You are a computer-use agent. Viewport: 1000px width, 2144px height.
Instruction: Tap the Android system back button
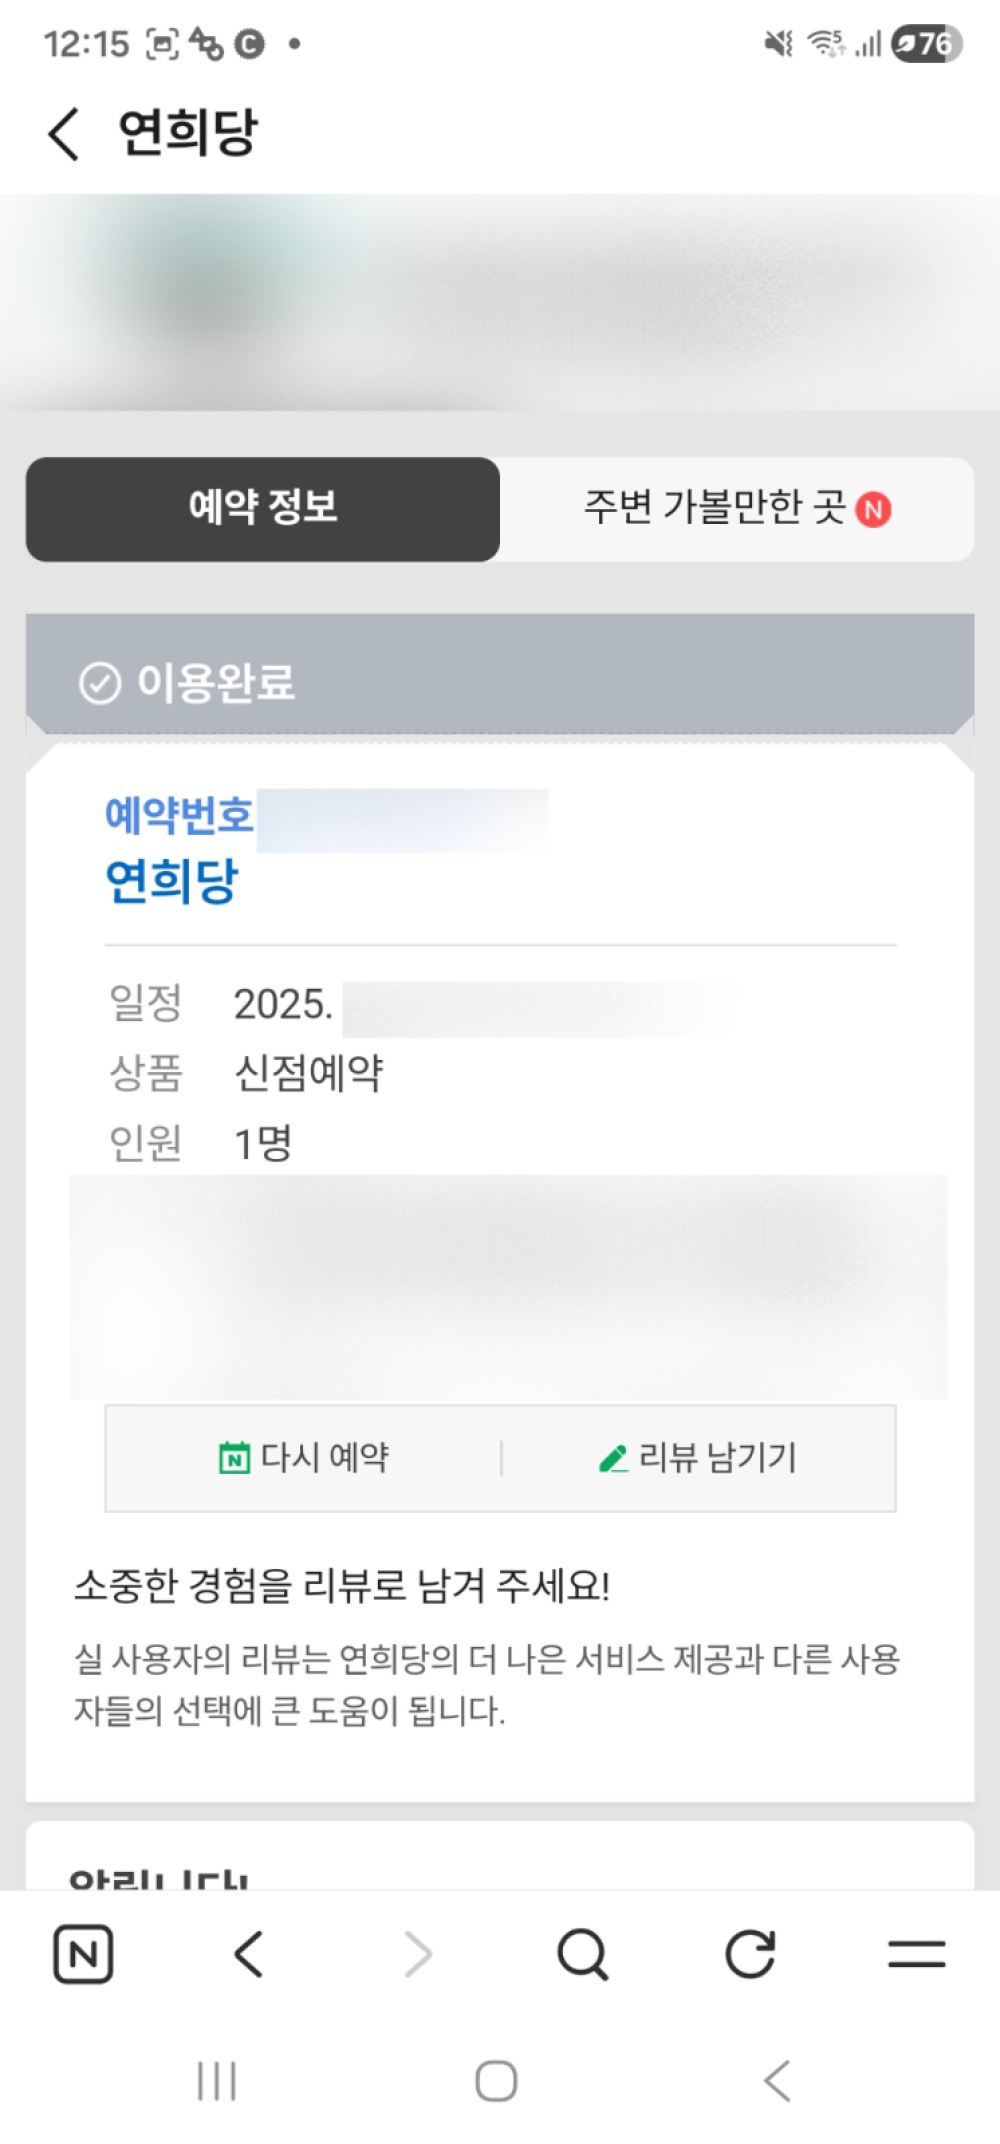coord(777,2081)
